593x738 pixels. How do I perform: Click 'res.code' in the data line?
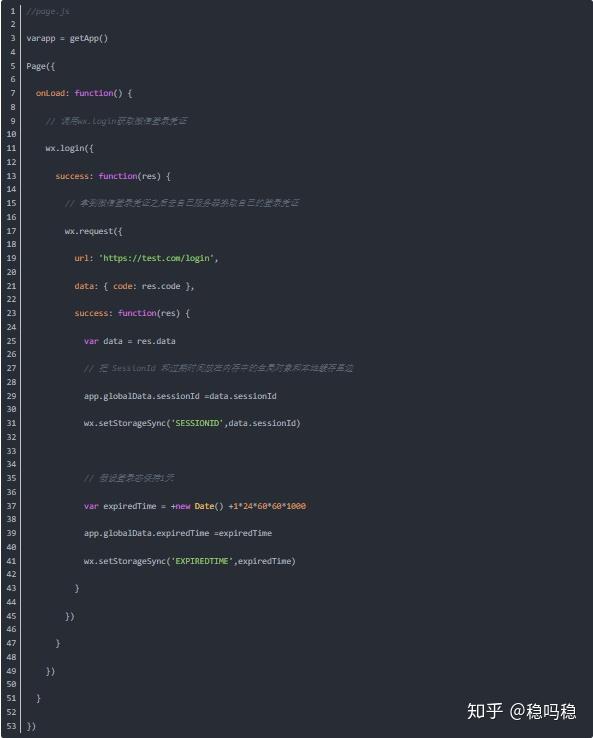[x=161, y=286]
